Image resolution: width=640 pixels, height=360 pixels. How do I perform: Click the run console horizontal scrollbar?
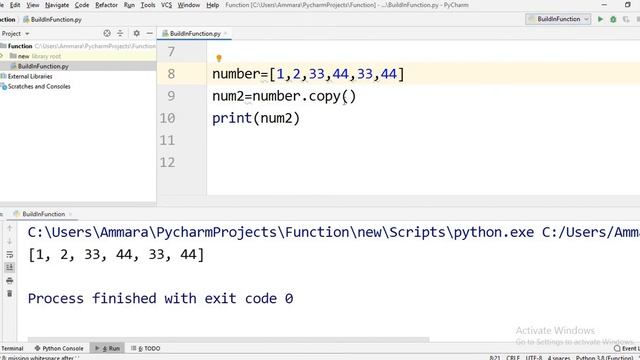coord(229,340)
